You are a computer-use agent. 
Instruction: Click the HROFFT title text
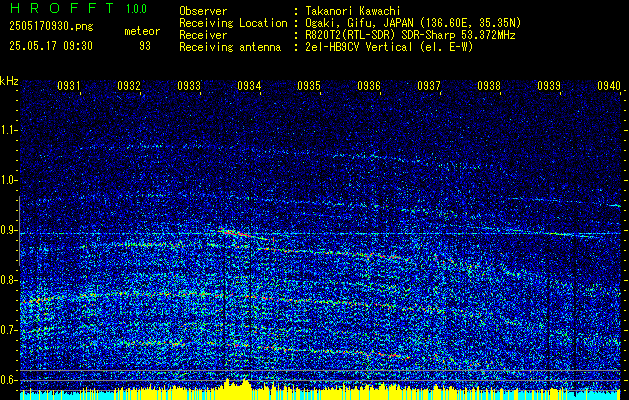click(62, 8)
